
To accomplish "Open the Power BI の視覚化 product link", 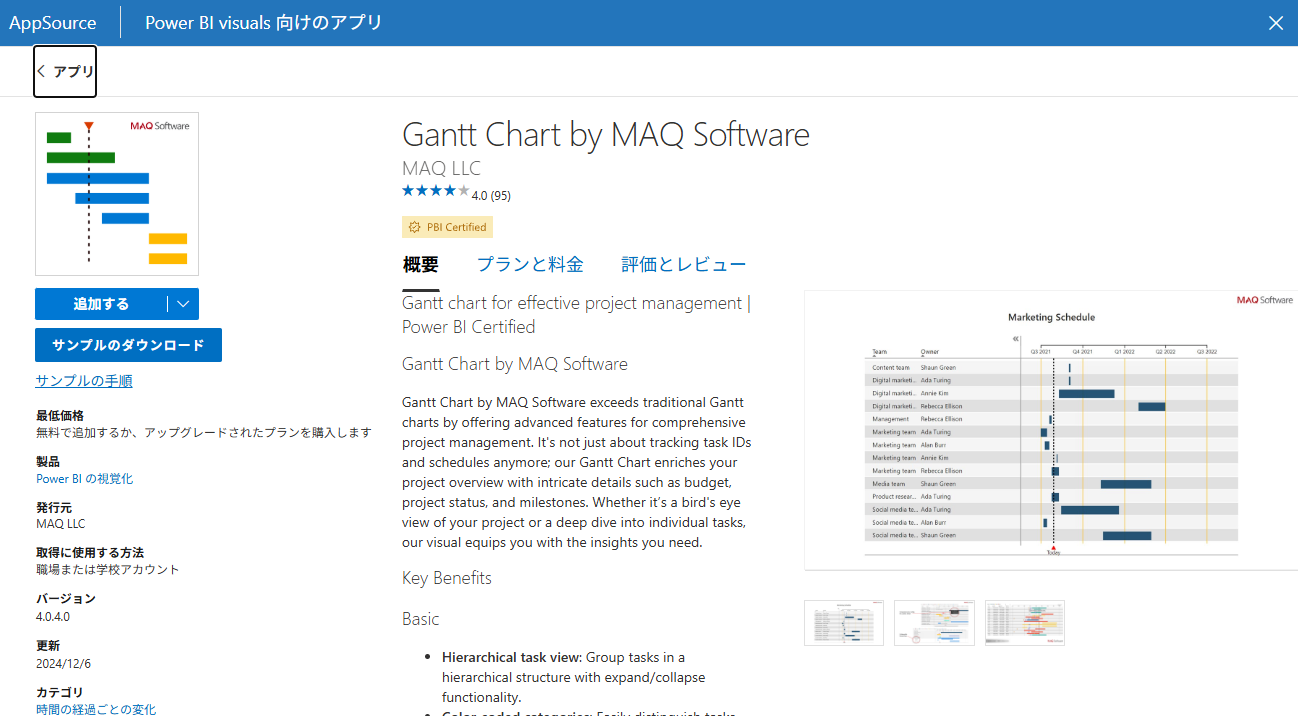I will tap(84, 479).
